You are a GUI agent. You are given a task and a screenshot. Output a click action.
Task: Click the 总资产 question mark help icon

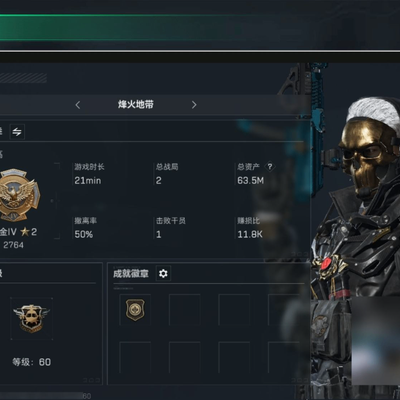tap(270, 167)
